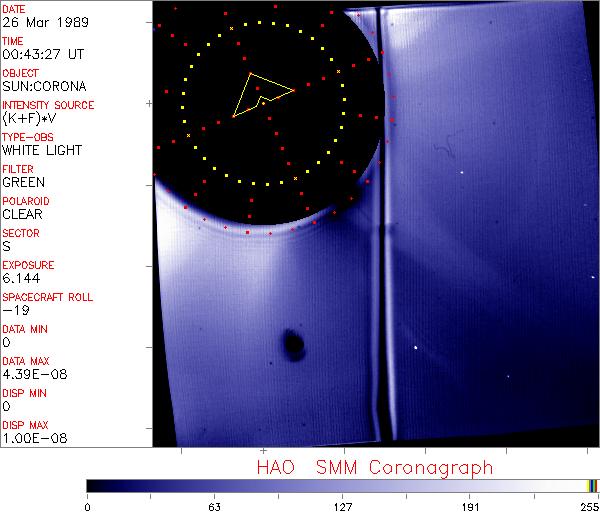
Task: Select the date value 26 Mar 1989
Action: tap(45, 22)
